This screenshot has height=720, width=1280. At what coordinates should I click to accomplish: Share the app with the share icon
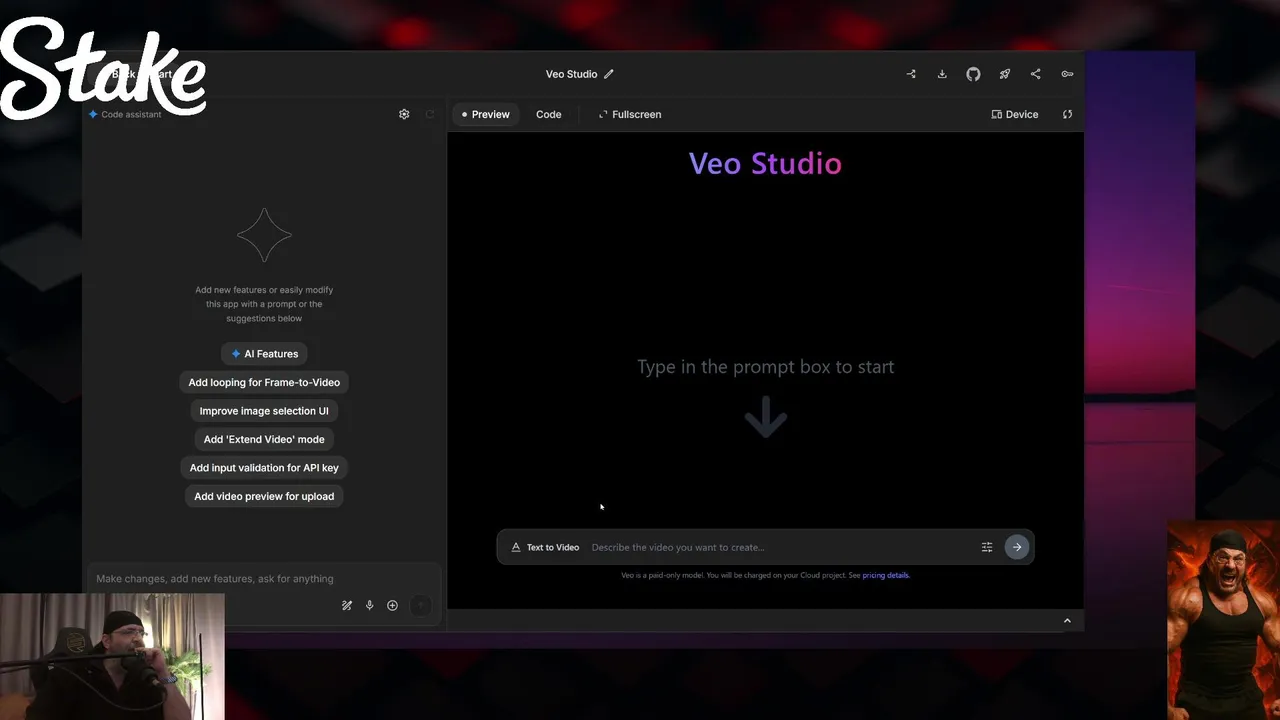point(1035,74)
